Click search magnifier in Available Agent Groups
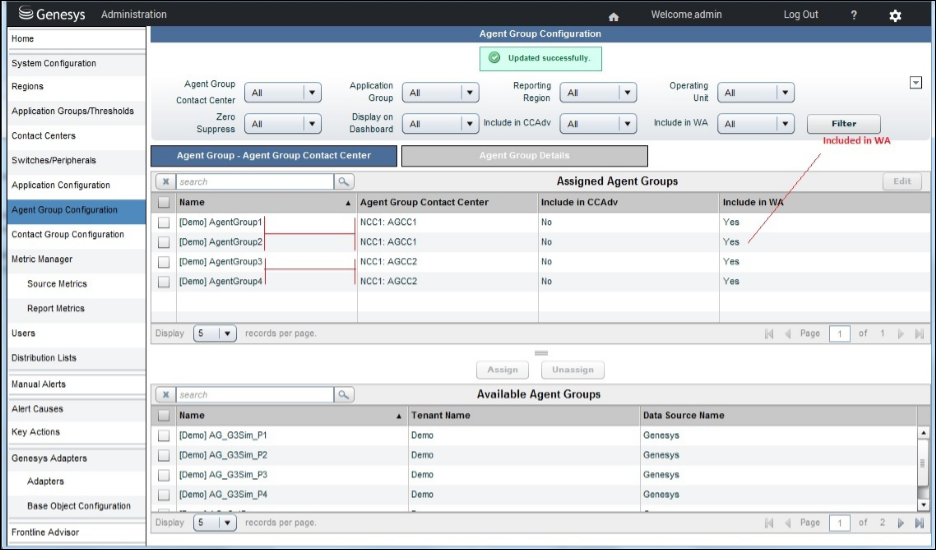 tap(344, 395)
